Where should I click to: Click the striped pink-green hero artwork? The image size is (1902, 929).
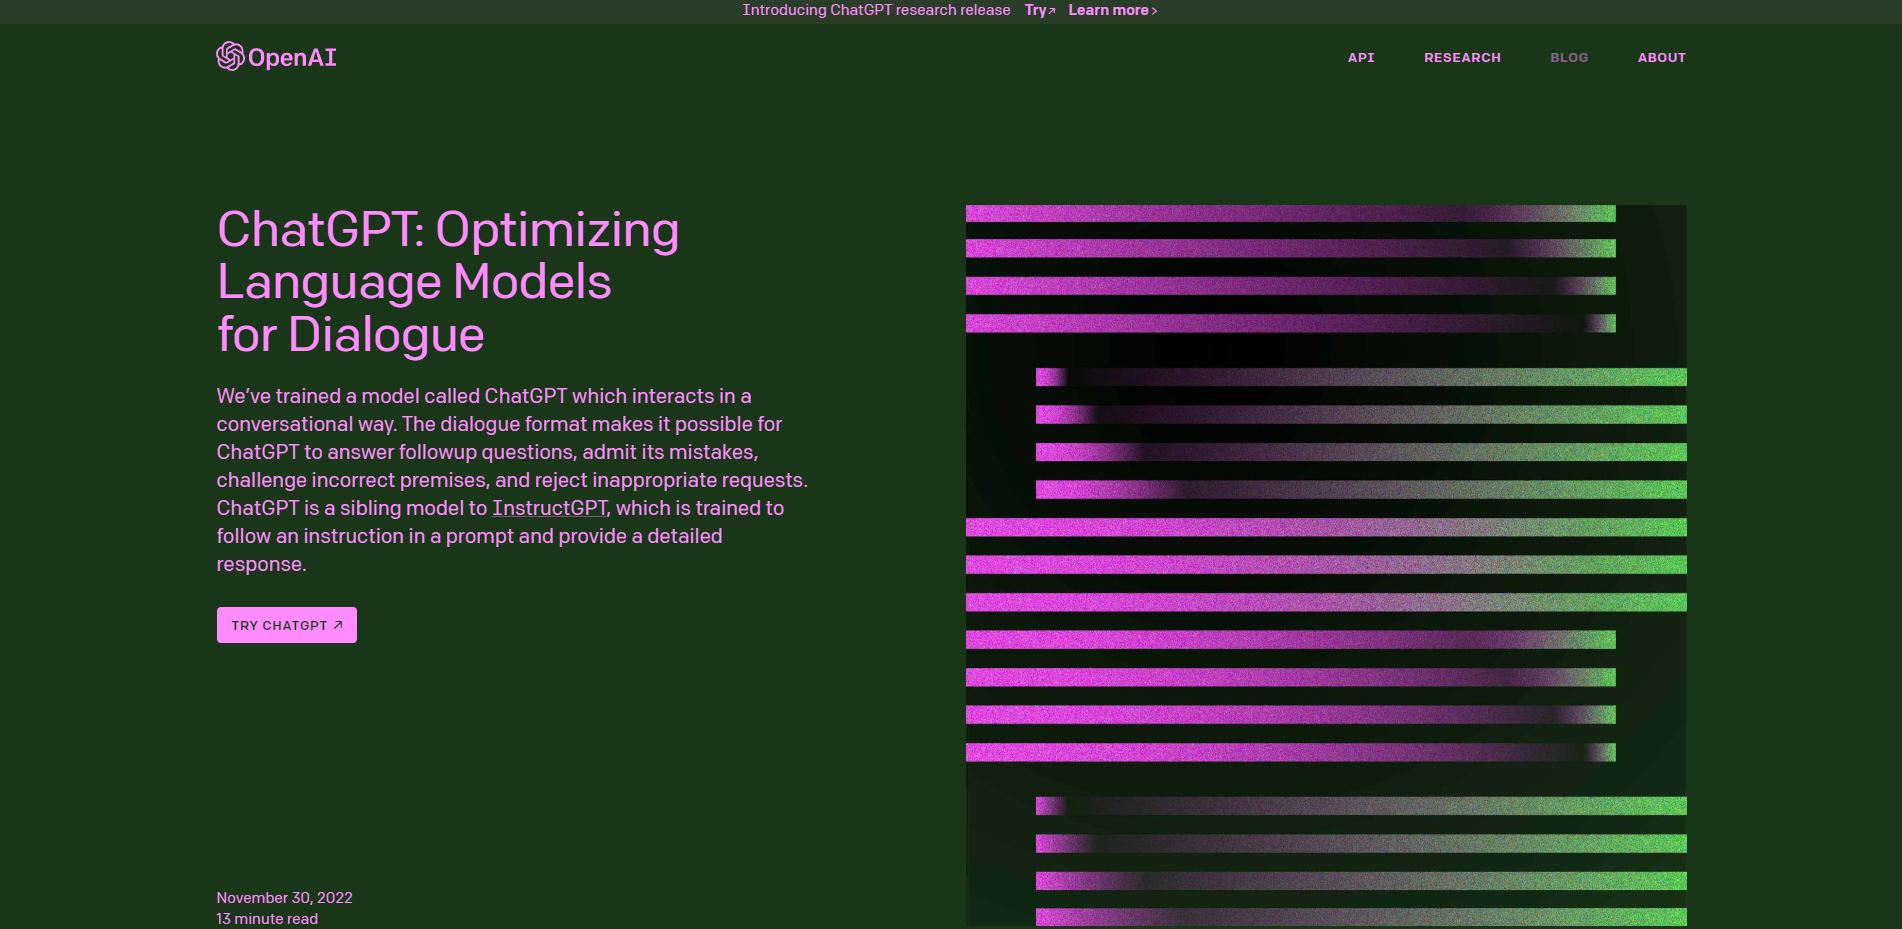1326,565
